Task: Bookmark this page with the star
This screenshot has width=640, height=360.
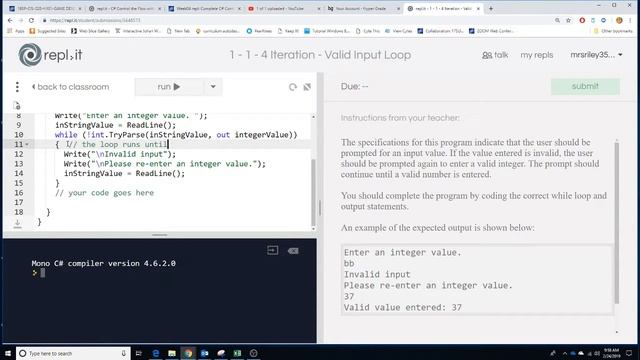Action: coord(569,20)
